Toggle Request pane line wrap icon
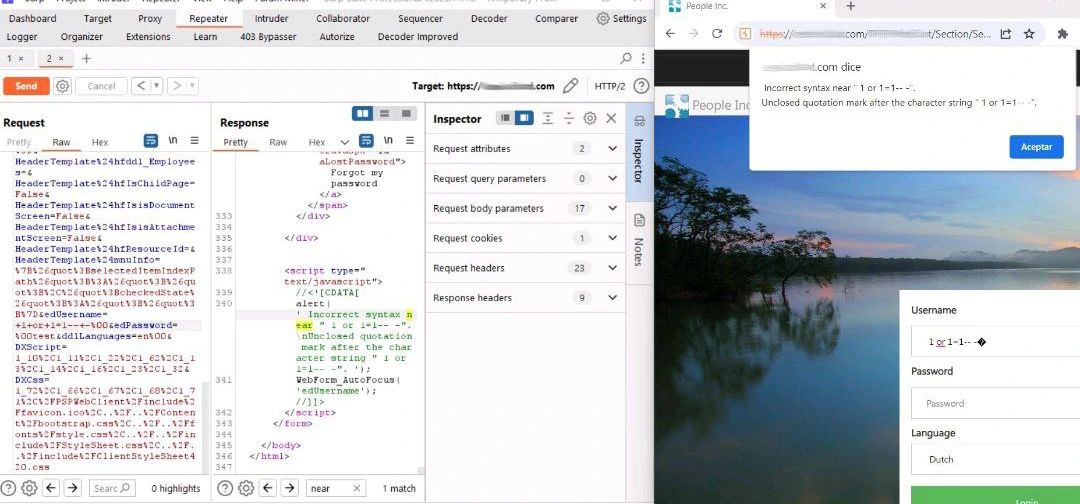This screenshot has width=1080, height=504. coord(151,140)
